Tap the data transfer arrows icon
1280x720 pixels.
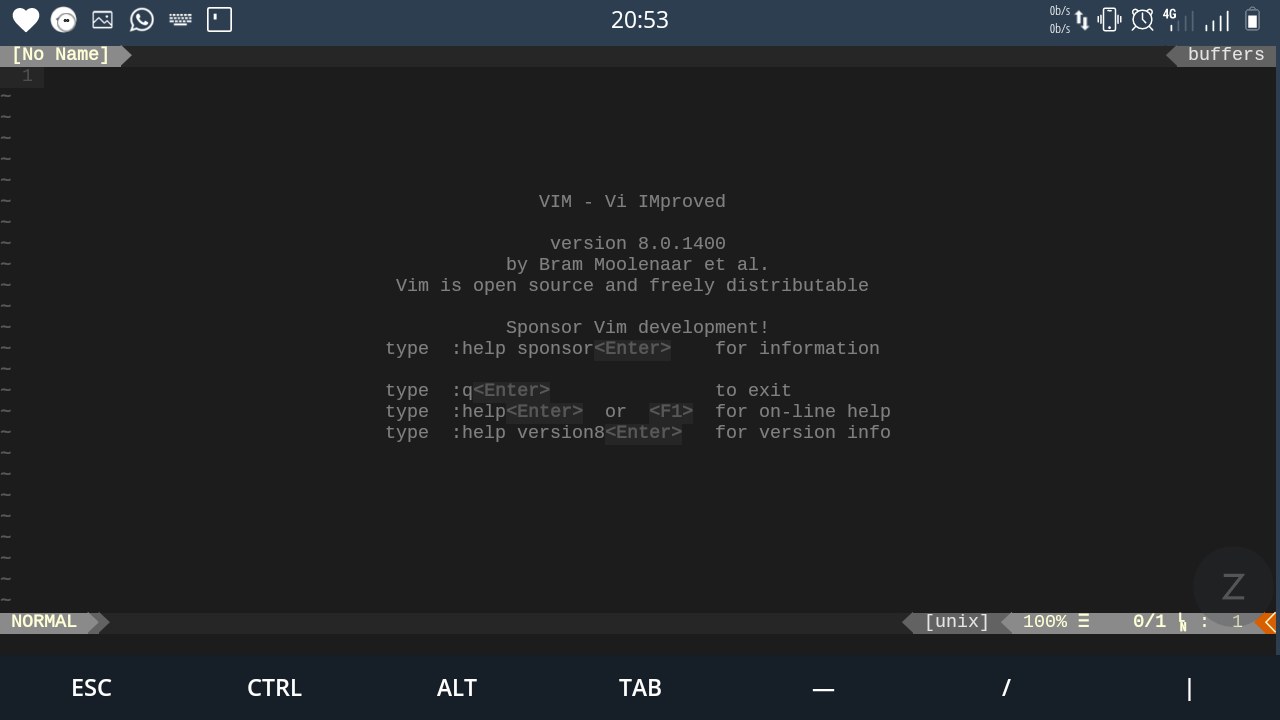[x=1082, y=20]
